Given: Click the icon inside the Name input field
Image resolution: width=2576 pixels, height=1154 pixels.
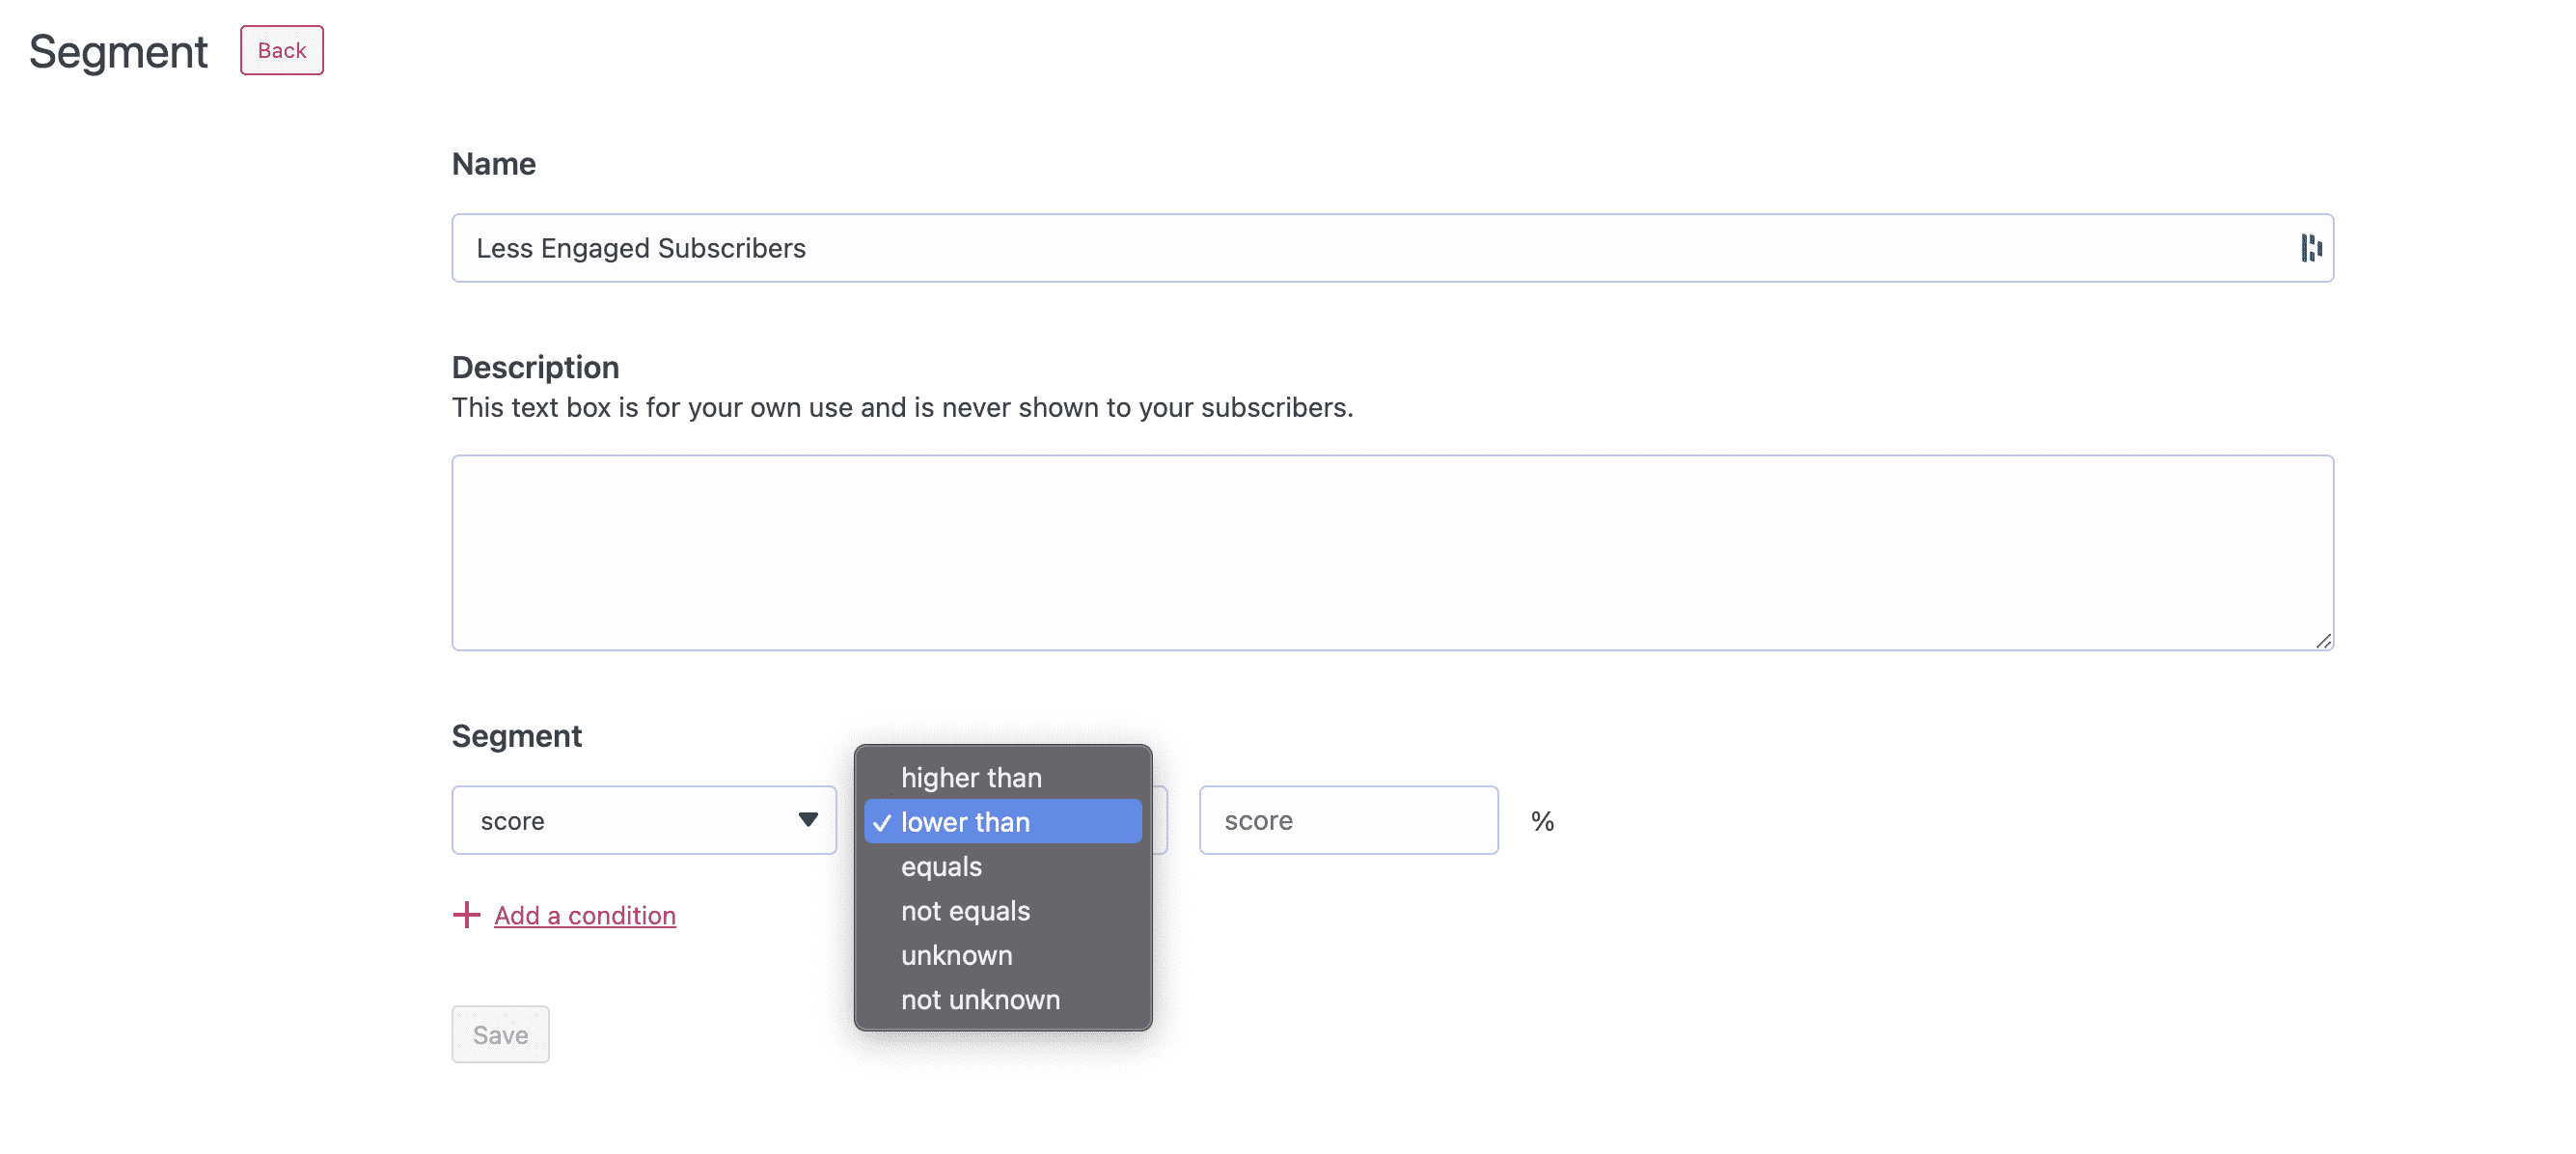Looking at the screenshot, I should (2311, 248).
